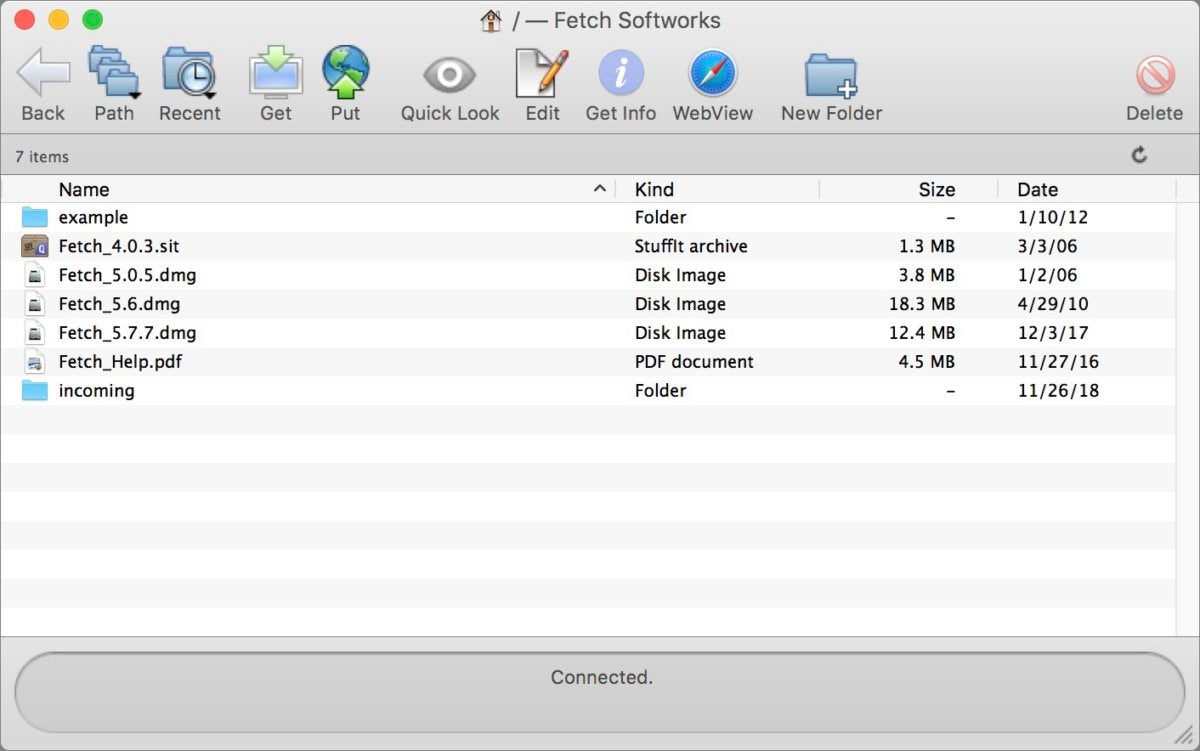Image resolution: width=1200 pixels, height=751 pixels.
Task: Click the home icon in title bar
Action: pyautogui.click(x=491, y=20)
